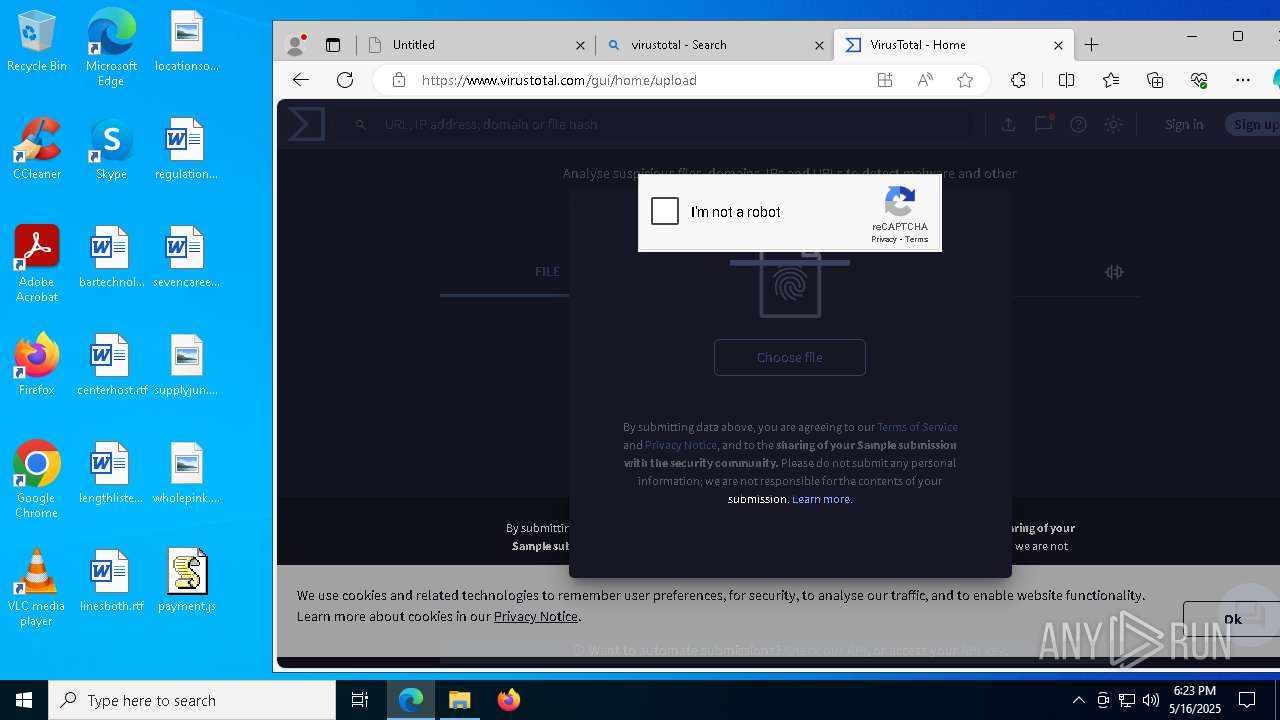Open the Favorites list
This screenshot has height=720, width=1280.
click(x=1111, y=80)
